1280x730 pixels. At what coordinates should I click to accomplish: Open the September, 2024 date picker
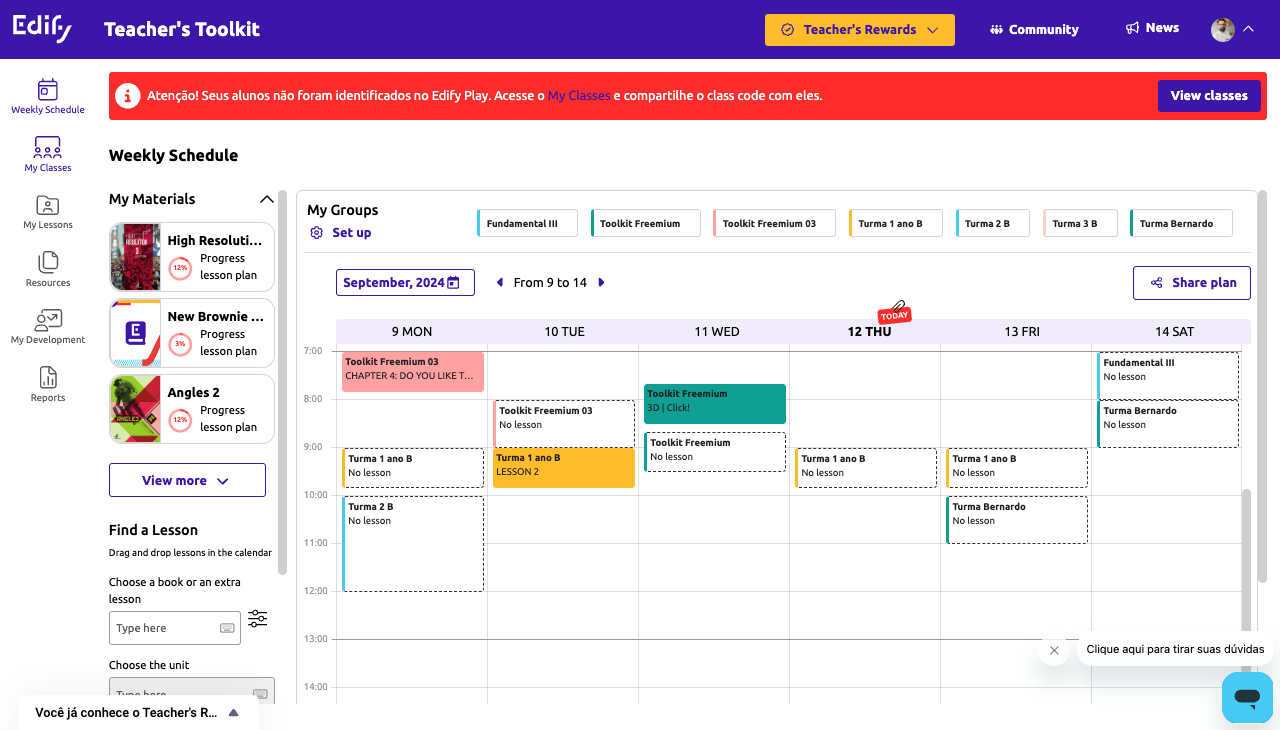click(x=405, y=283)
